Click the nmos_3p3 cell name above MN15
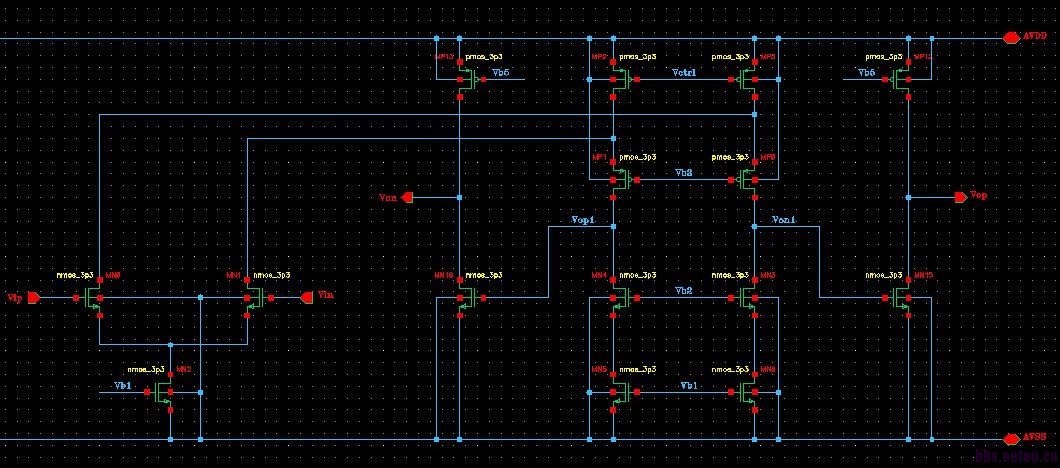The height and width of the screenshot is (468, 1060). 884,275
